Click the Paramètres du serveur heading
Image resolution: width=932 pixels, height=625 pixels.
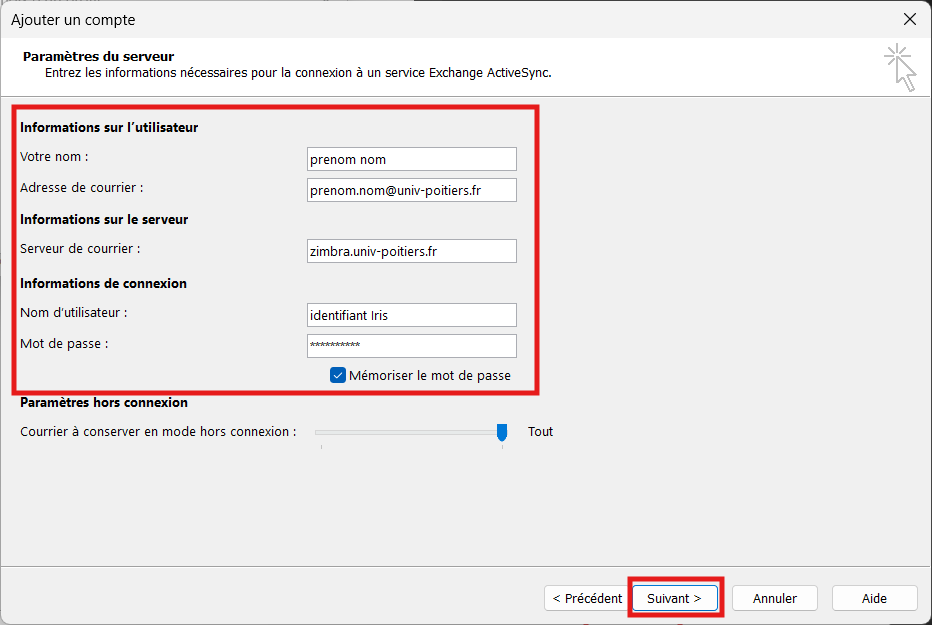(x=99, y=57)
